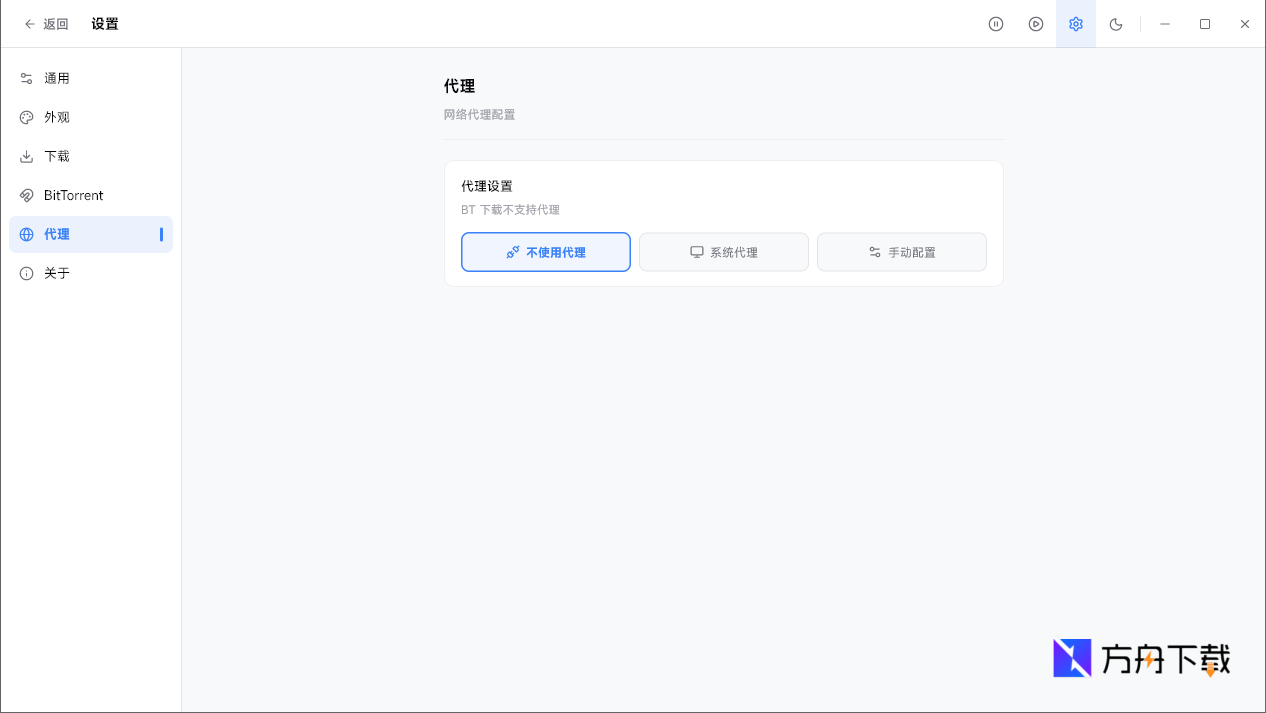
Task: Open the 下载 settings section
Action: [57, 156]
